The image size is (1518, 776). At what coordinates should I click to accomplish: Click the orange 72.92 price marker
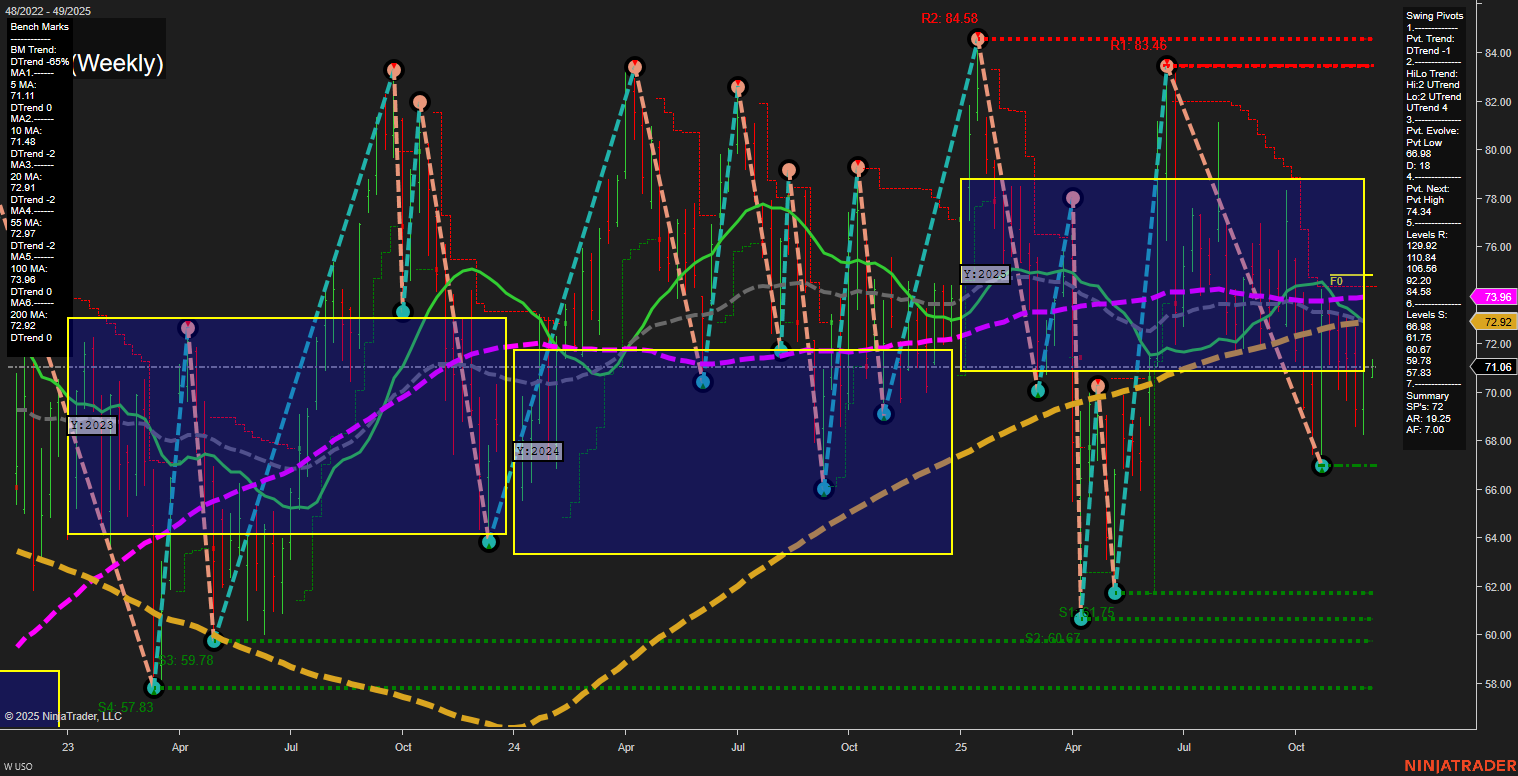1494,322
